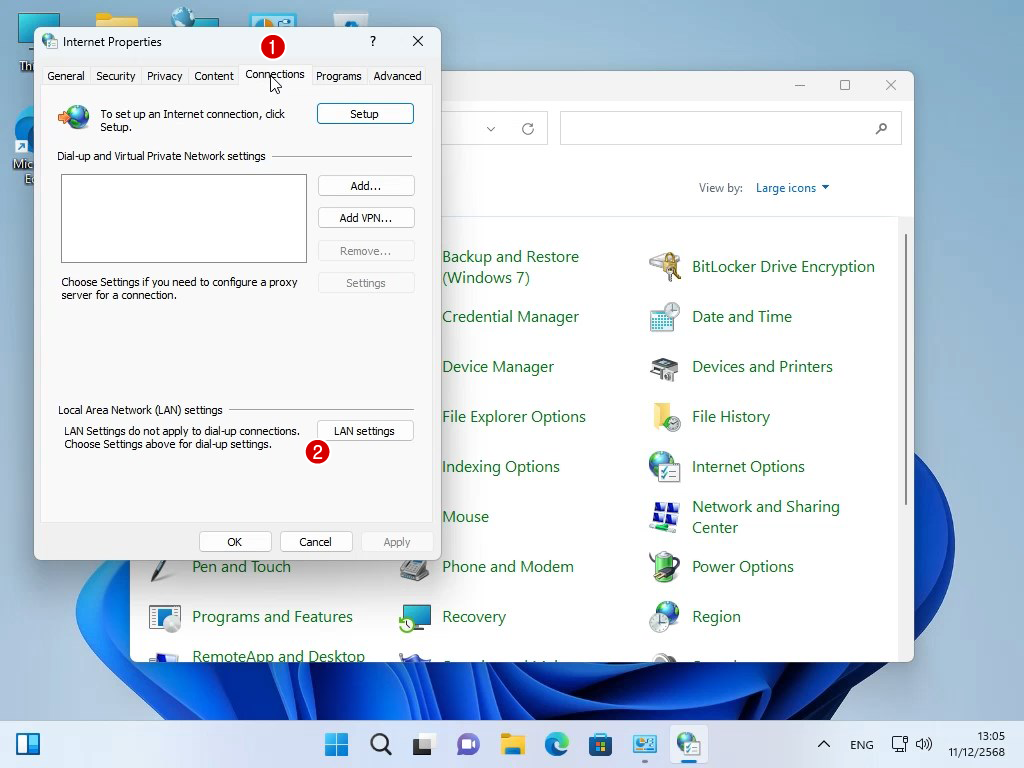Expand the View by Large icons dropdown
The width and height of the screenshot is (1024, 768).
(792, 188)
